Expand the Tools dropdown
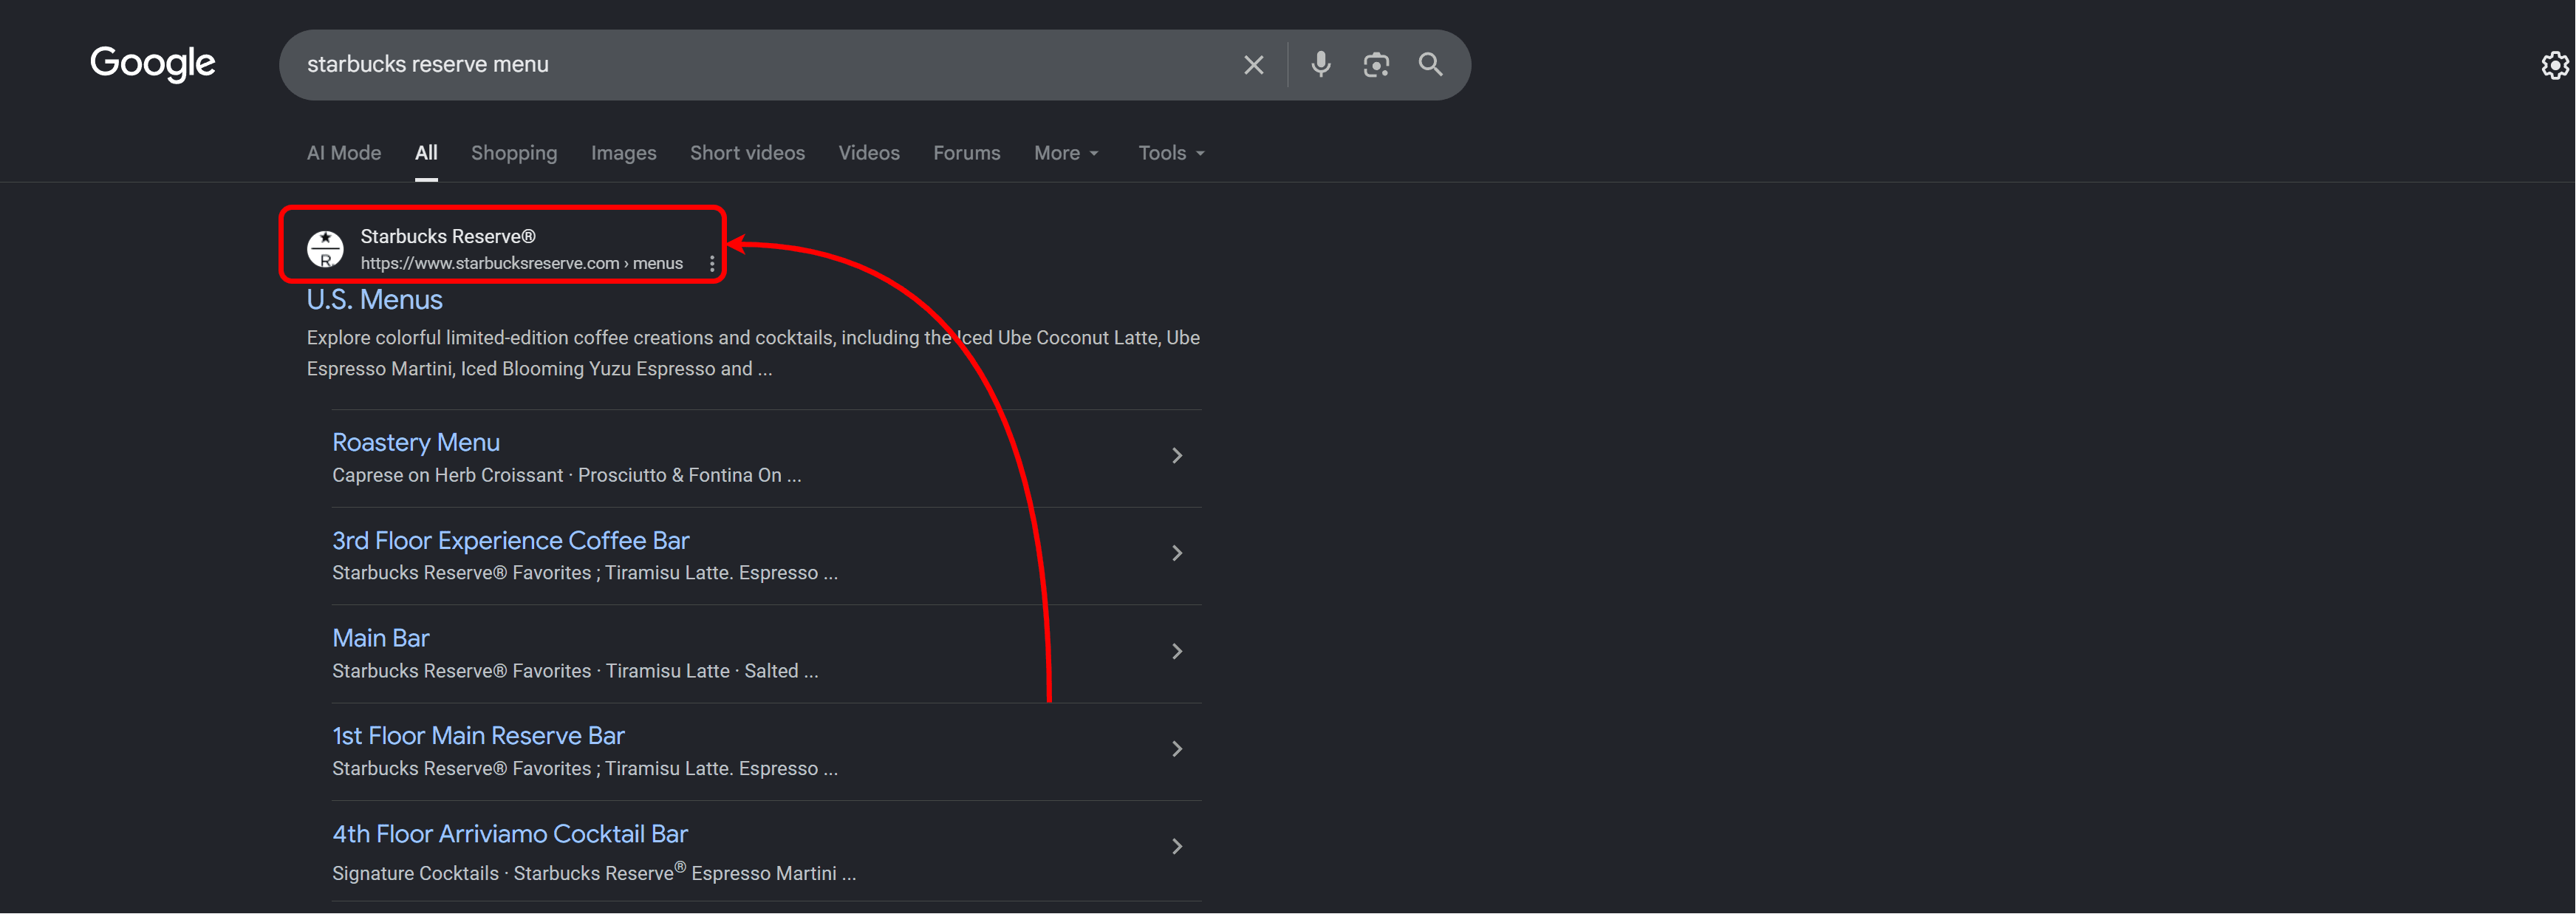 [x=1171, y=153]
